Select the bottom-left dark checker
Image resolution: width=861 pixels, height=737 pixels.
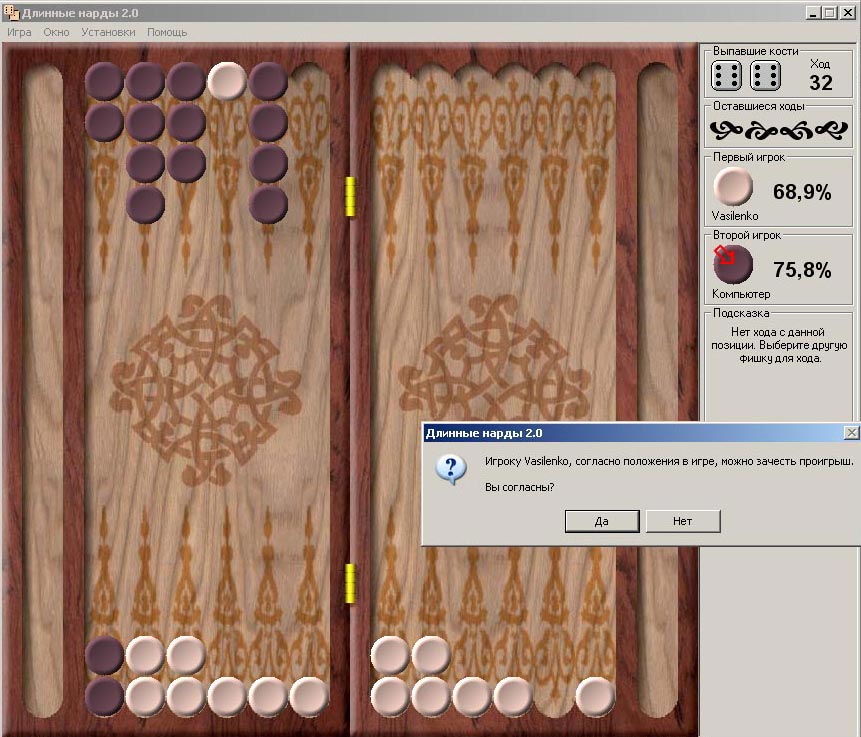coord(104,696)
